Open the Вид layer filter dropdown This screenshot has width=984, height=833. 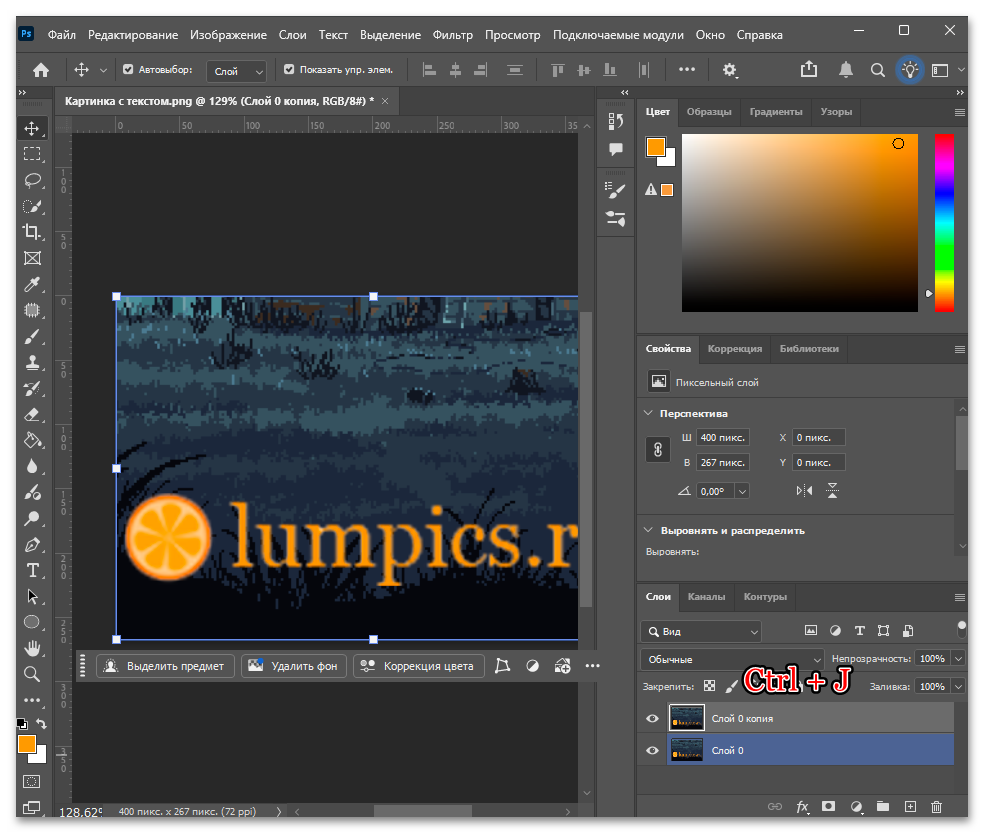tap(701, 631)
